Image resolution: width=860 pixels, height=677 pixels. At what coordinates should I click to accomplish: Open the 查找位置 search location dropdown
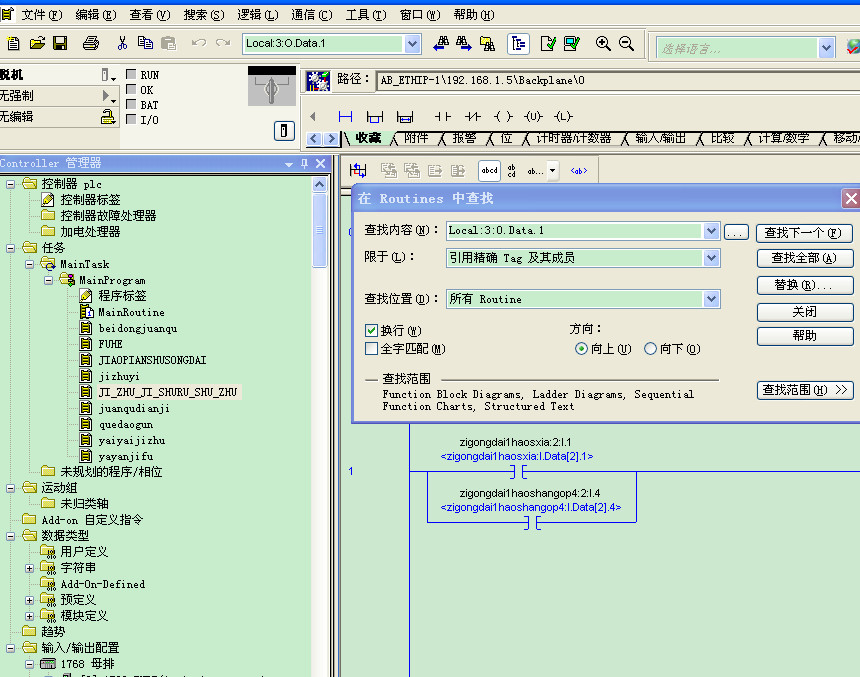[711, 299]
